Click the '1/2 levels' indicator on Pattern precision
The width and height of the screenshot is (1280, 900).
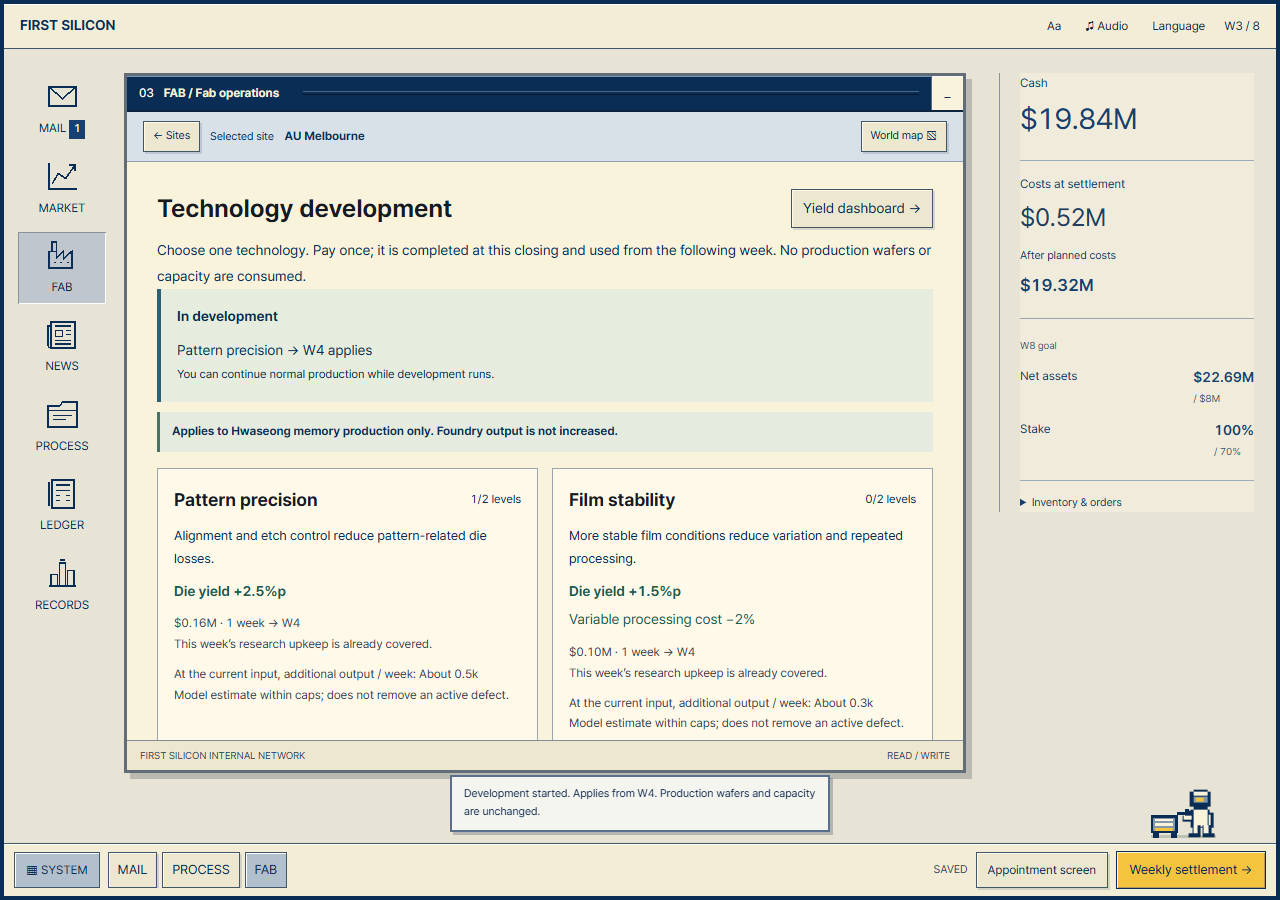pyautogui.click(x=496, y=499)
